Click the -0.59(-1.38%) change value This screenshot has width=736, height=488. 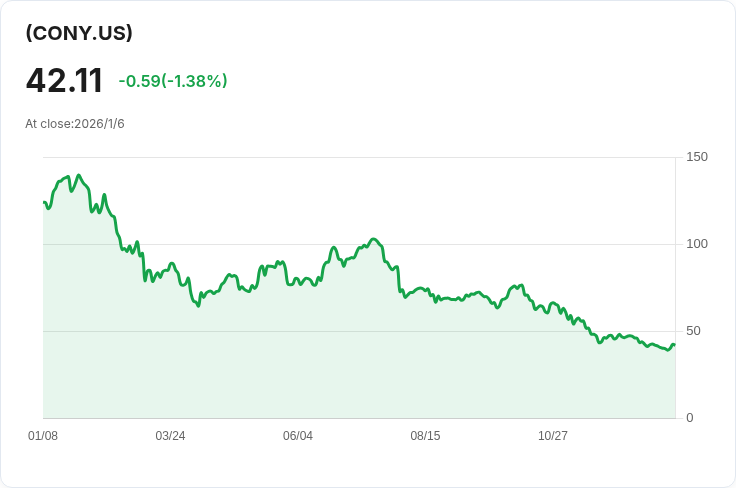tap(173, 81)
